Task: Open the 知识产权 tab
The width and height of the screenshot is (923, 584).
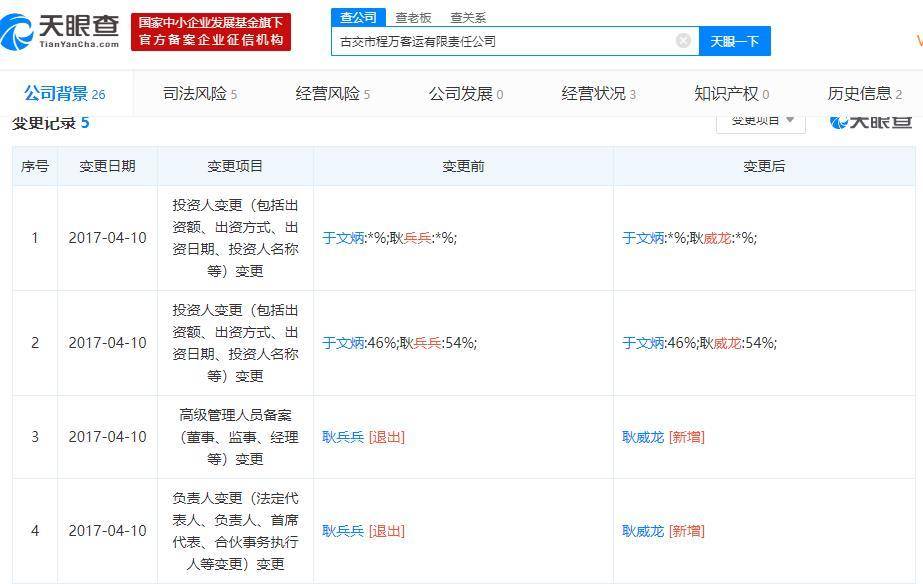Action: tap(728, 92)
